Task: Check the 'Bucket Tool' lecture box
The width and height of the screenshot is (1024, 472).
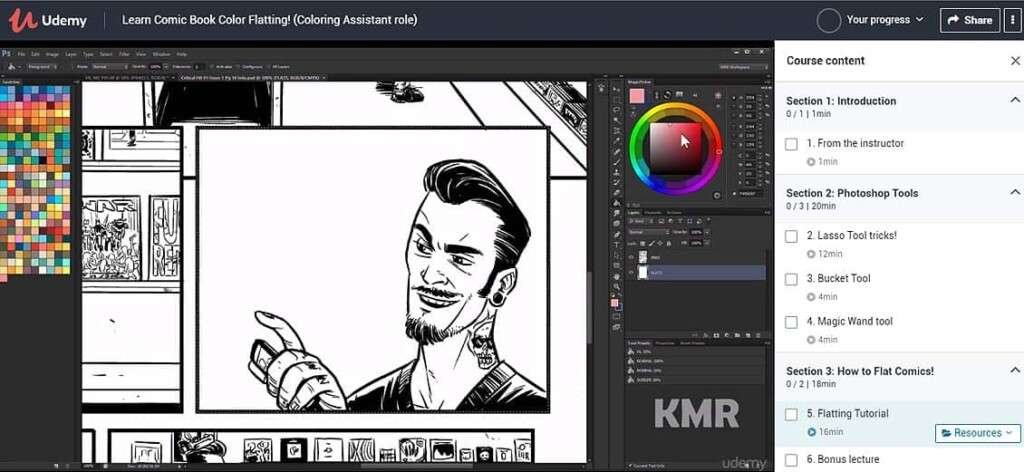Action: pyautogui.click(x=792, y=279)
